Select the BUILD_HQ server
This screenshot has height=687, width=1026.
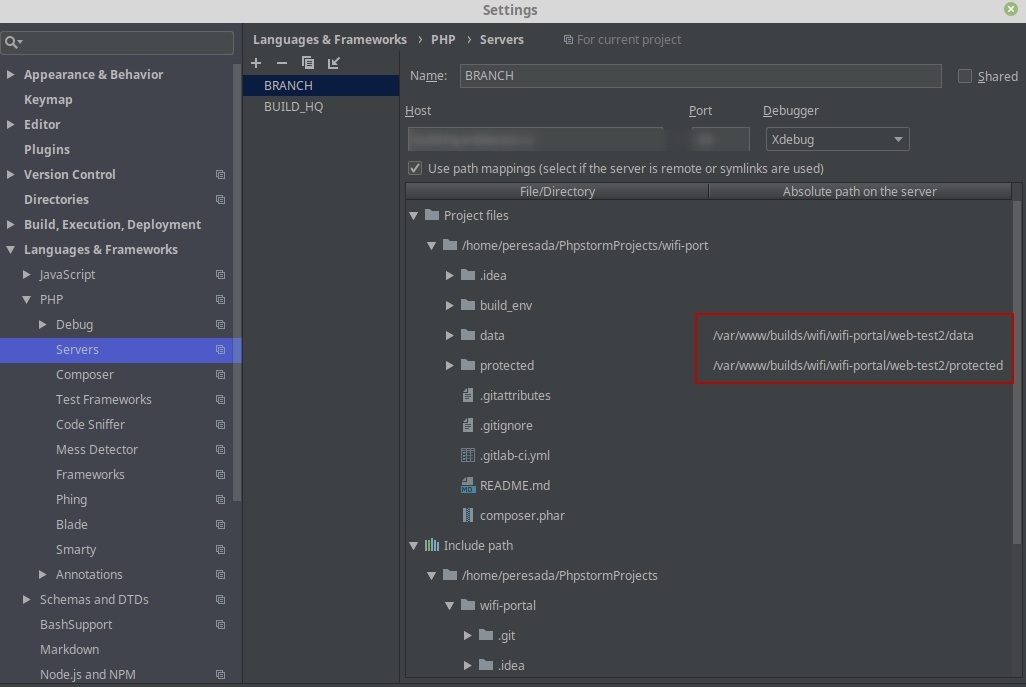click(x=321, y=107)
